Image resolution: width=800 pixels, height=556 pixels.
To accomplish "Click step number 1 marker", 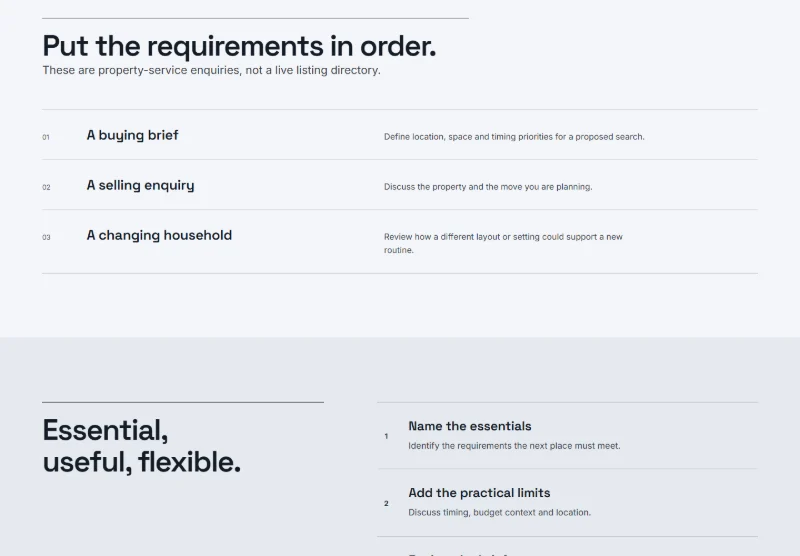I will pos(386,436).
